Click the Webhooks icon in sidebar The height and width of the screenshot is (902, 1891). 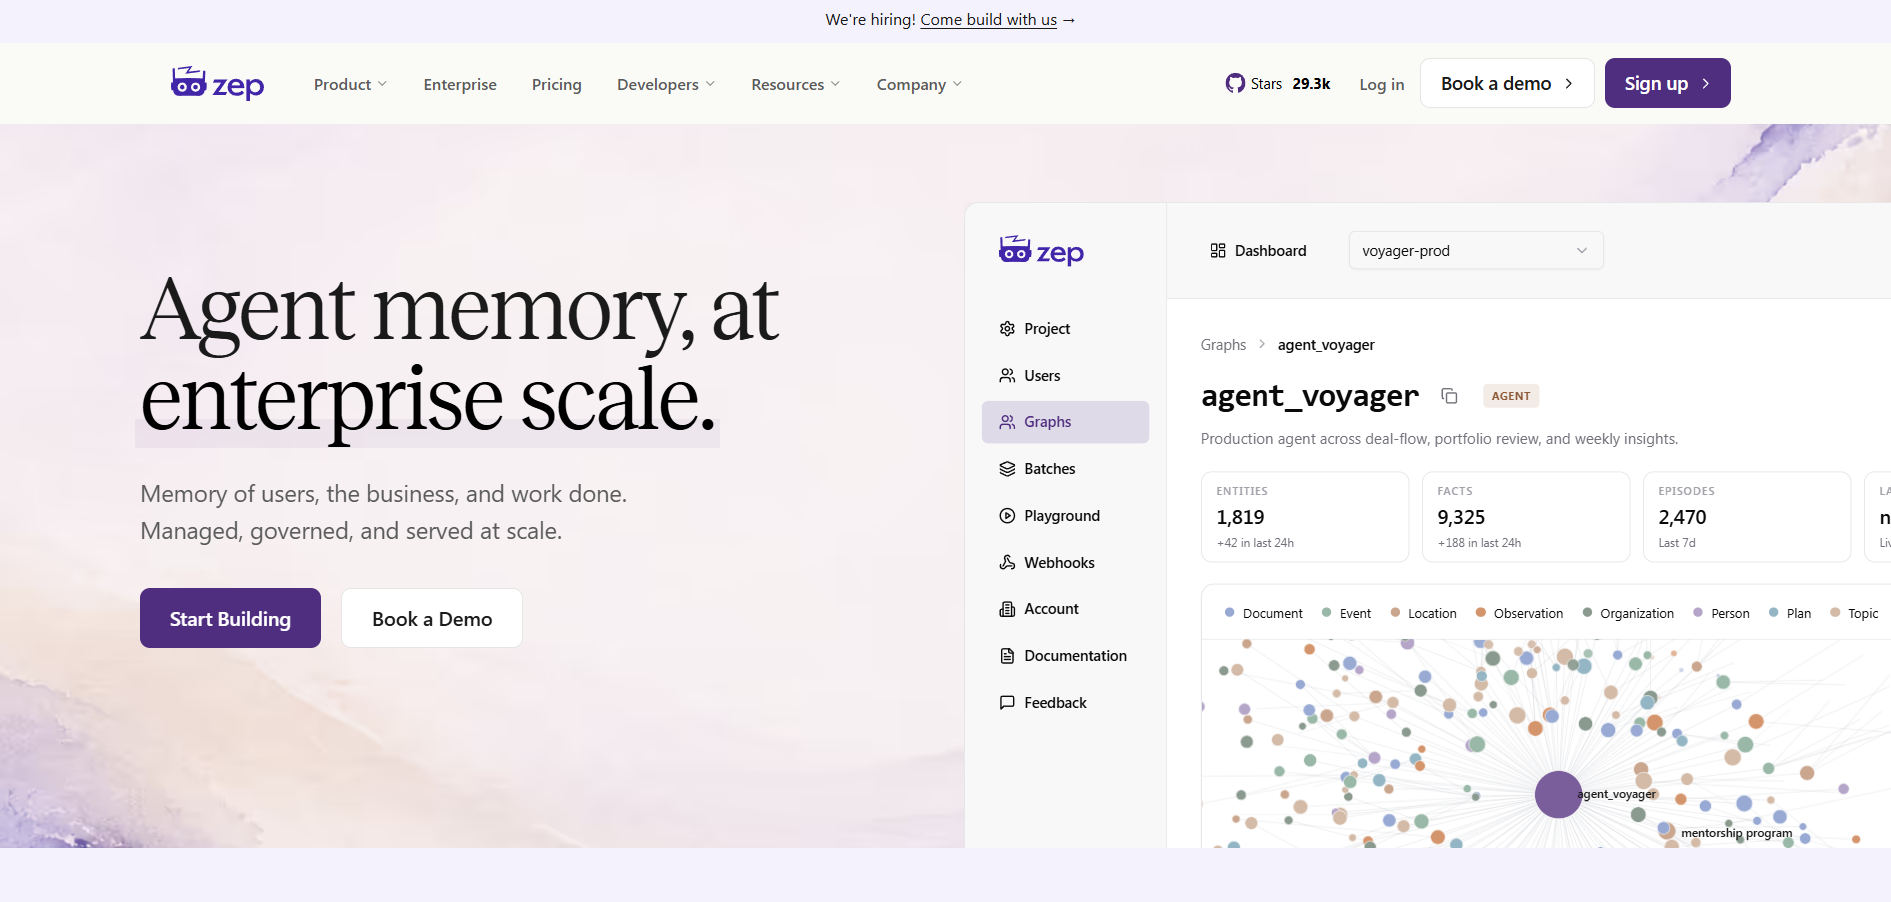click(1007, 563)
